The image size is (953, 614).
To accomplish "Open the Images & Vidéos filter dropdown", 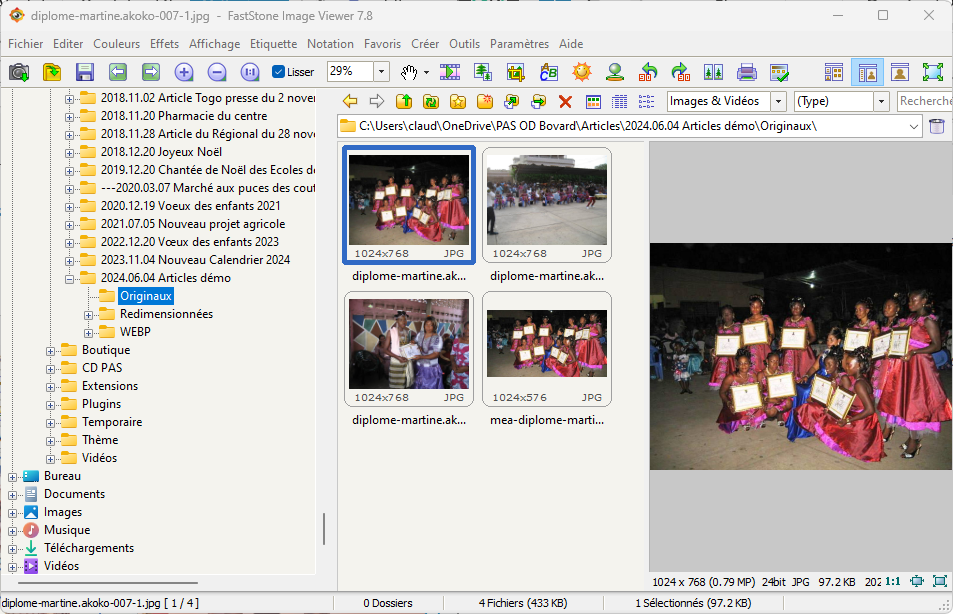I will coord(778,101).
